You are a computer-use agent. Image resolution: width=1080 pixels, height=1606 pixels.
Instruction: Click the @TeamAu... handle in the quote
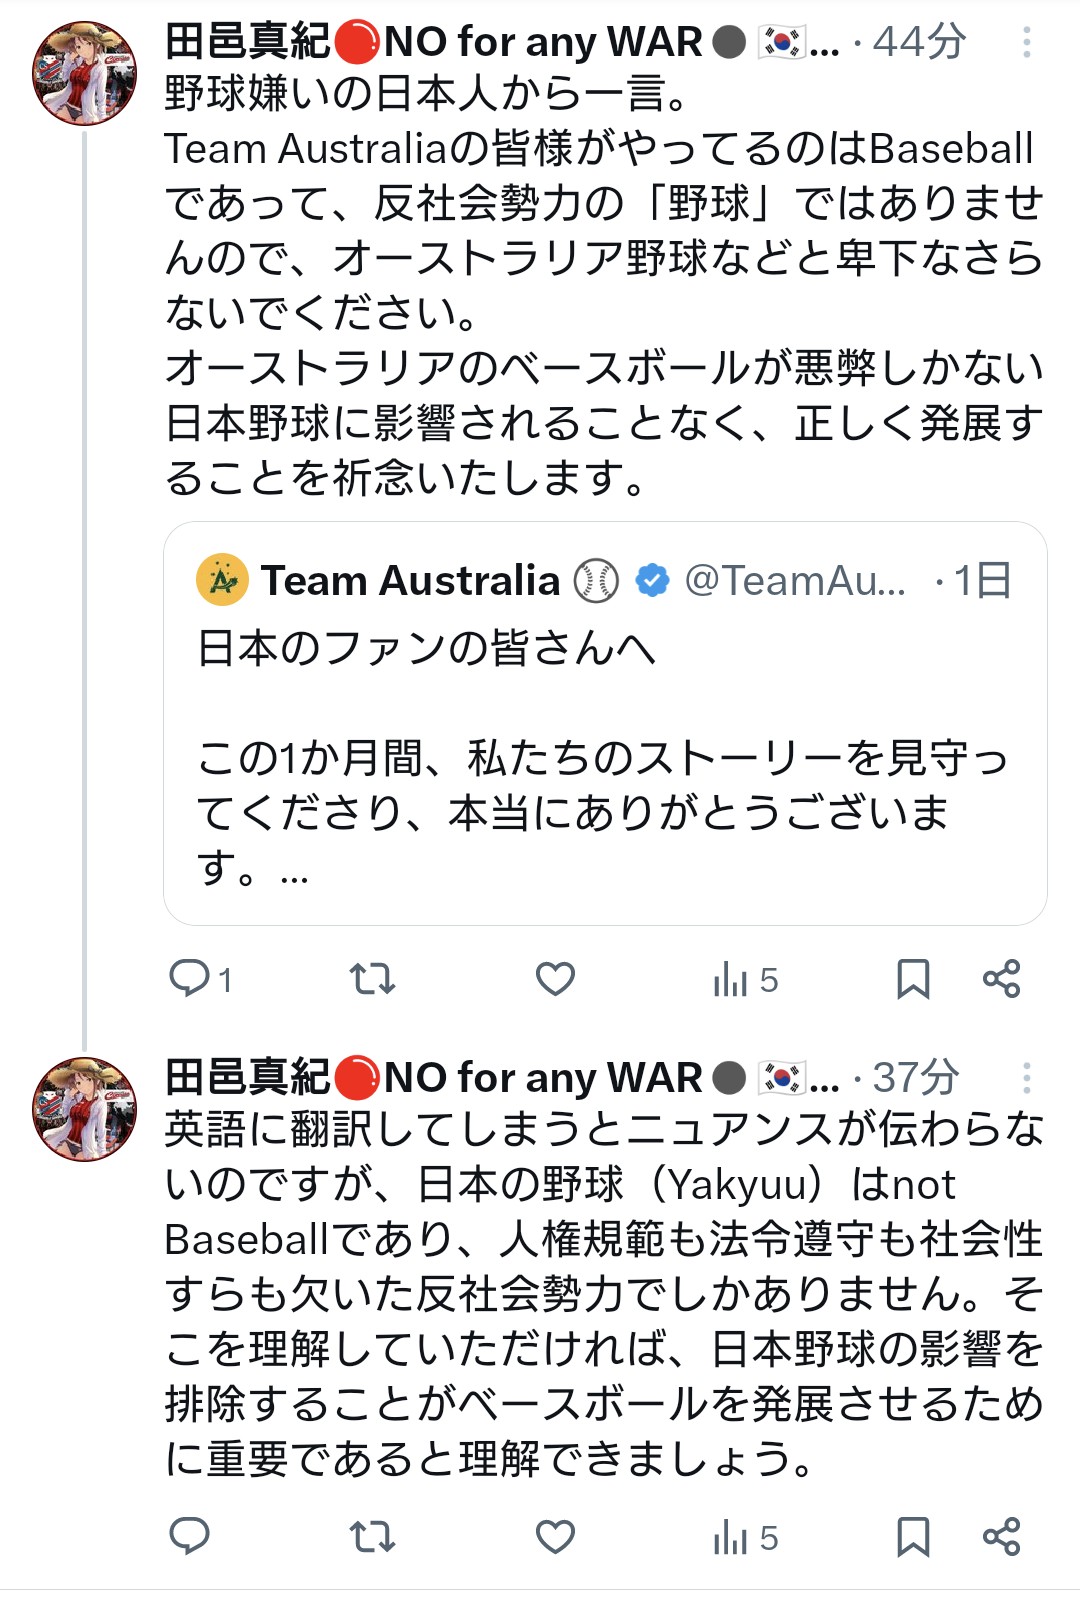795,581
